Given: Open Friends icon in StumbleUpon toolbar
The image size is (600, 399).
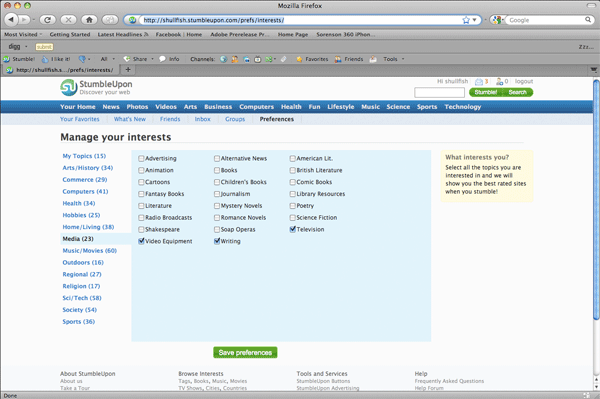Looking at the screenshot, I should [x=338, y=59].
